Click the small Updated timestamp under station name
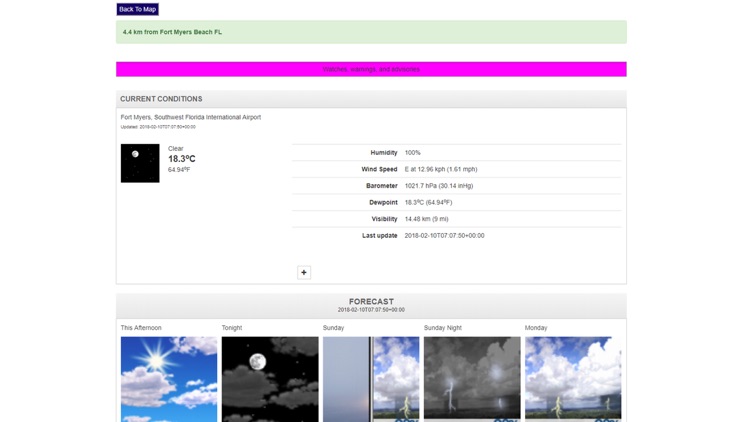This screenshot has width=750, height=422. (158, 127)
